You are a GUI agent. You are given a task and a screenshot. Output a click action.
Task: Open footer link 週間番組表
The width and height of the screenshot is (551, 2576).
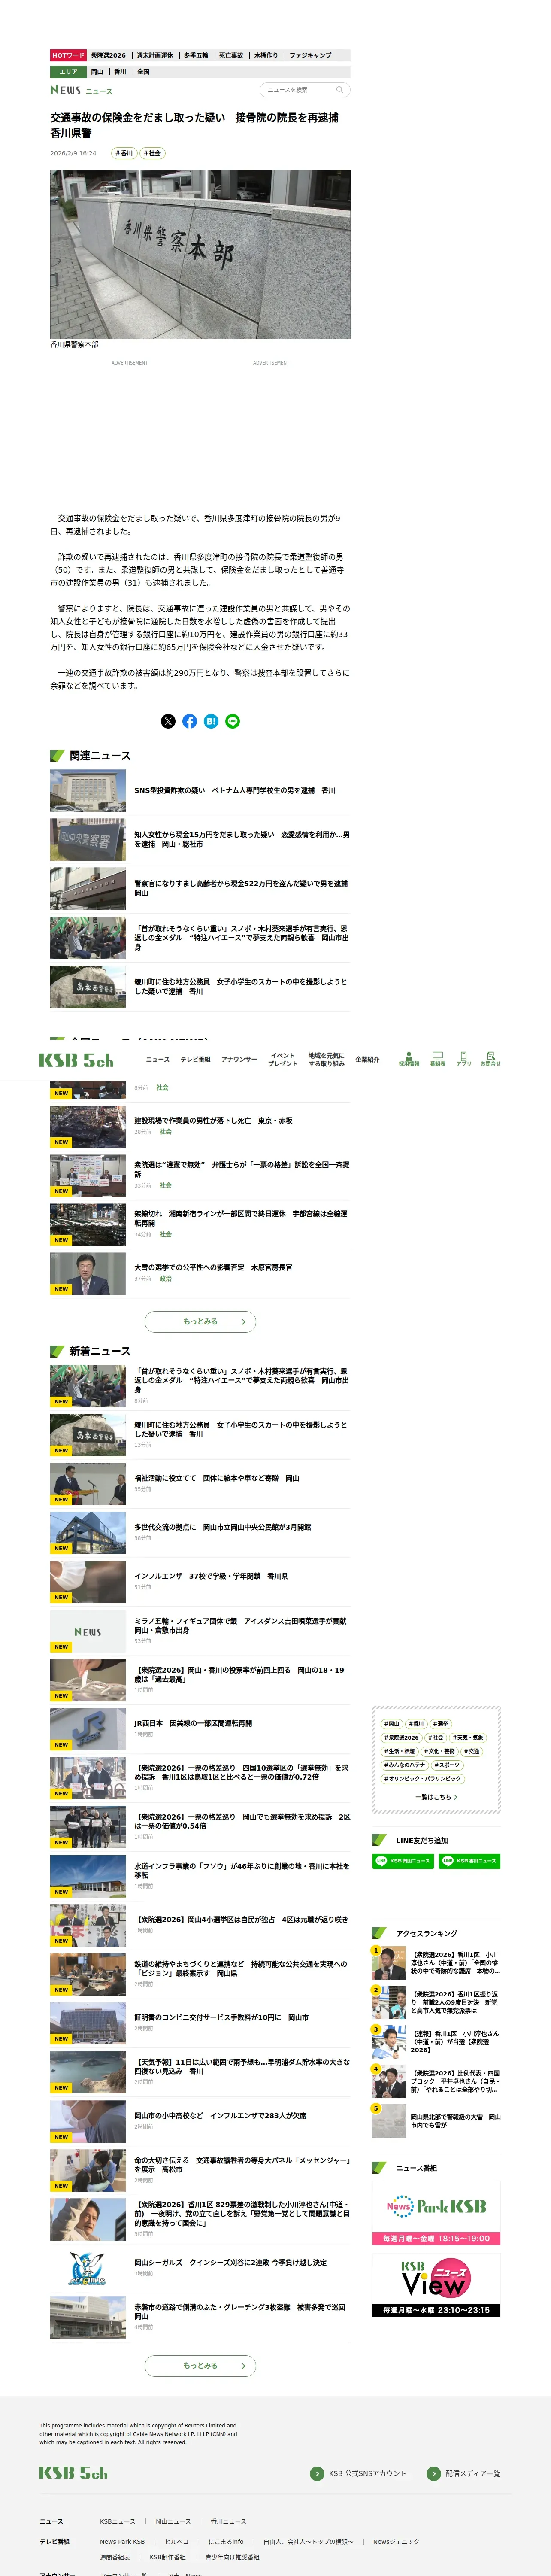(115, 2557)
